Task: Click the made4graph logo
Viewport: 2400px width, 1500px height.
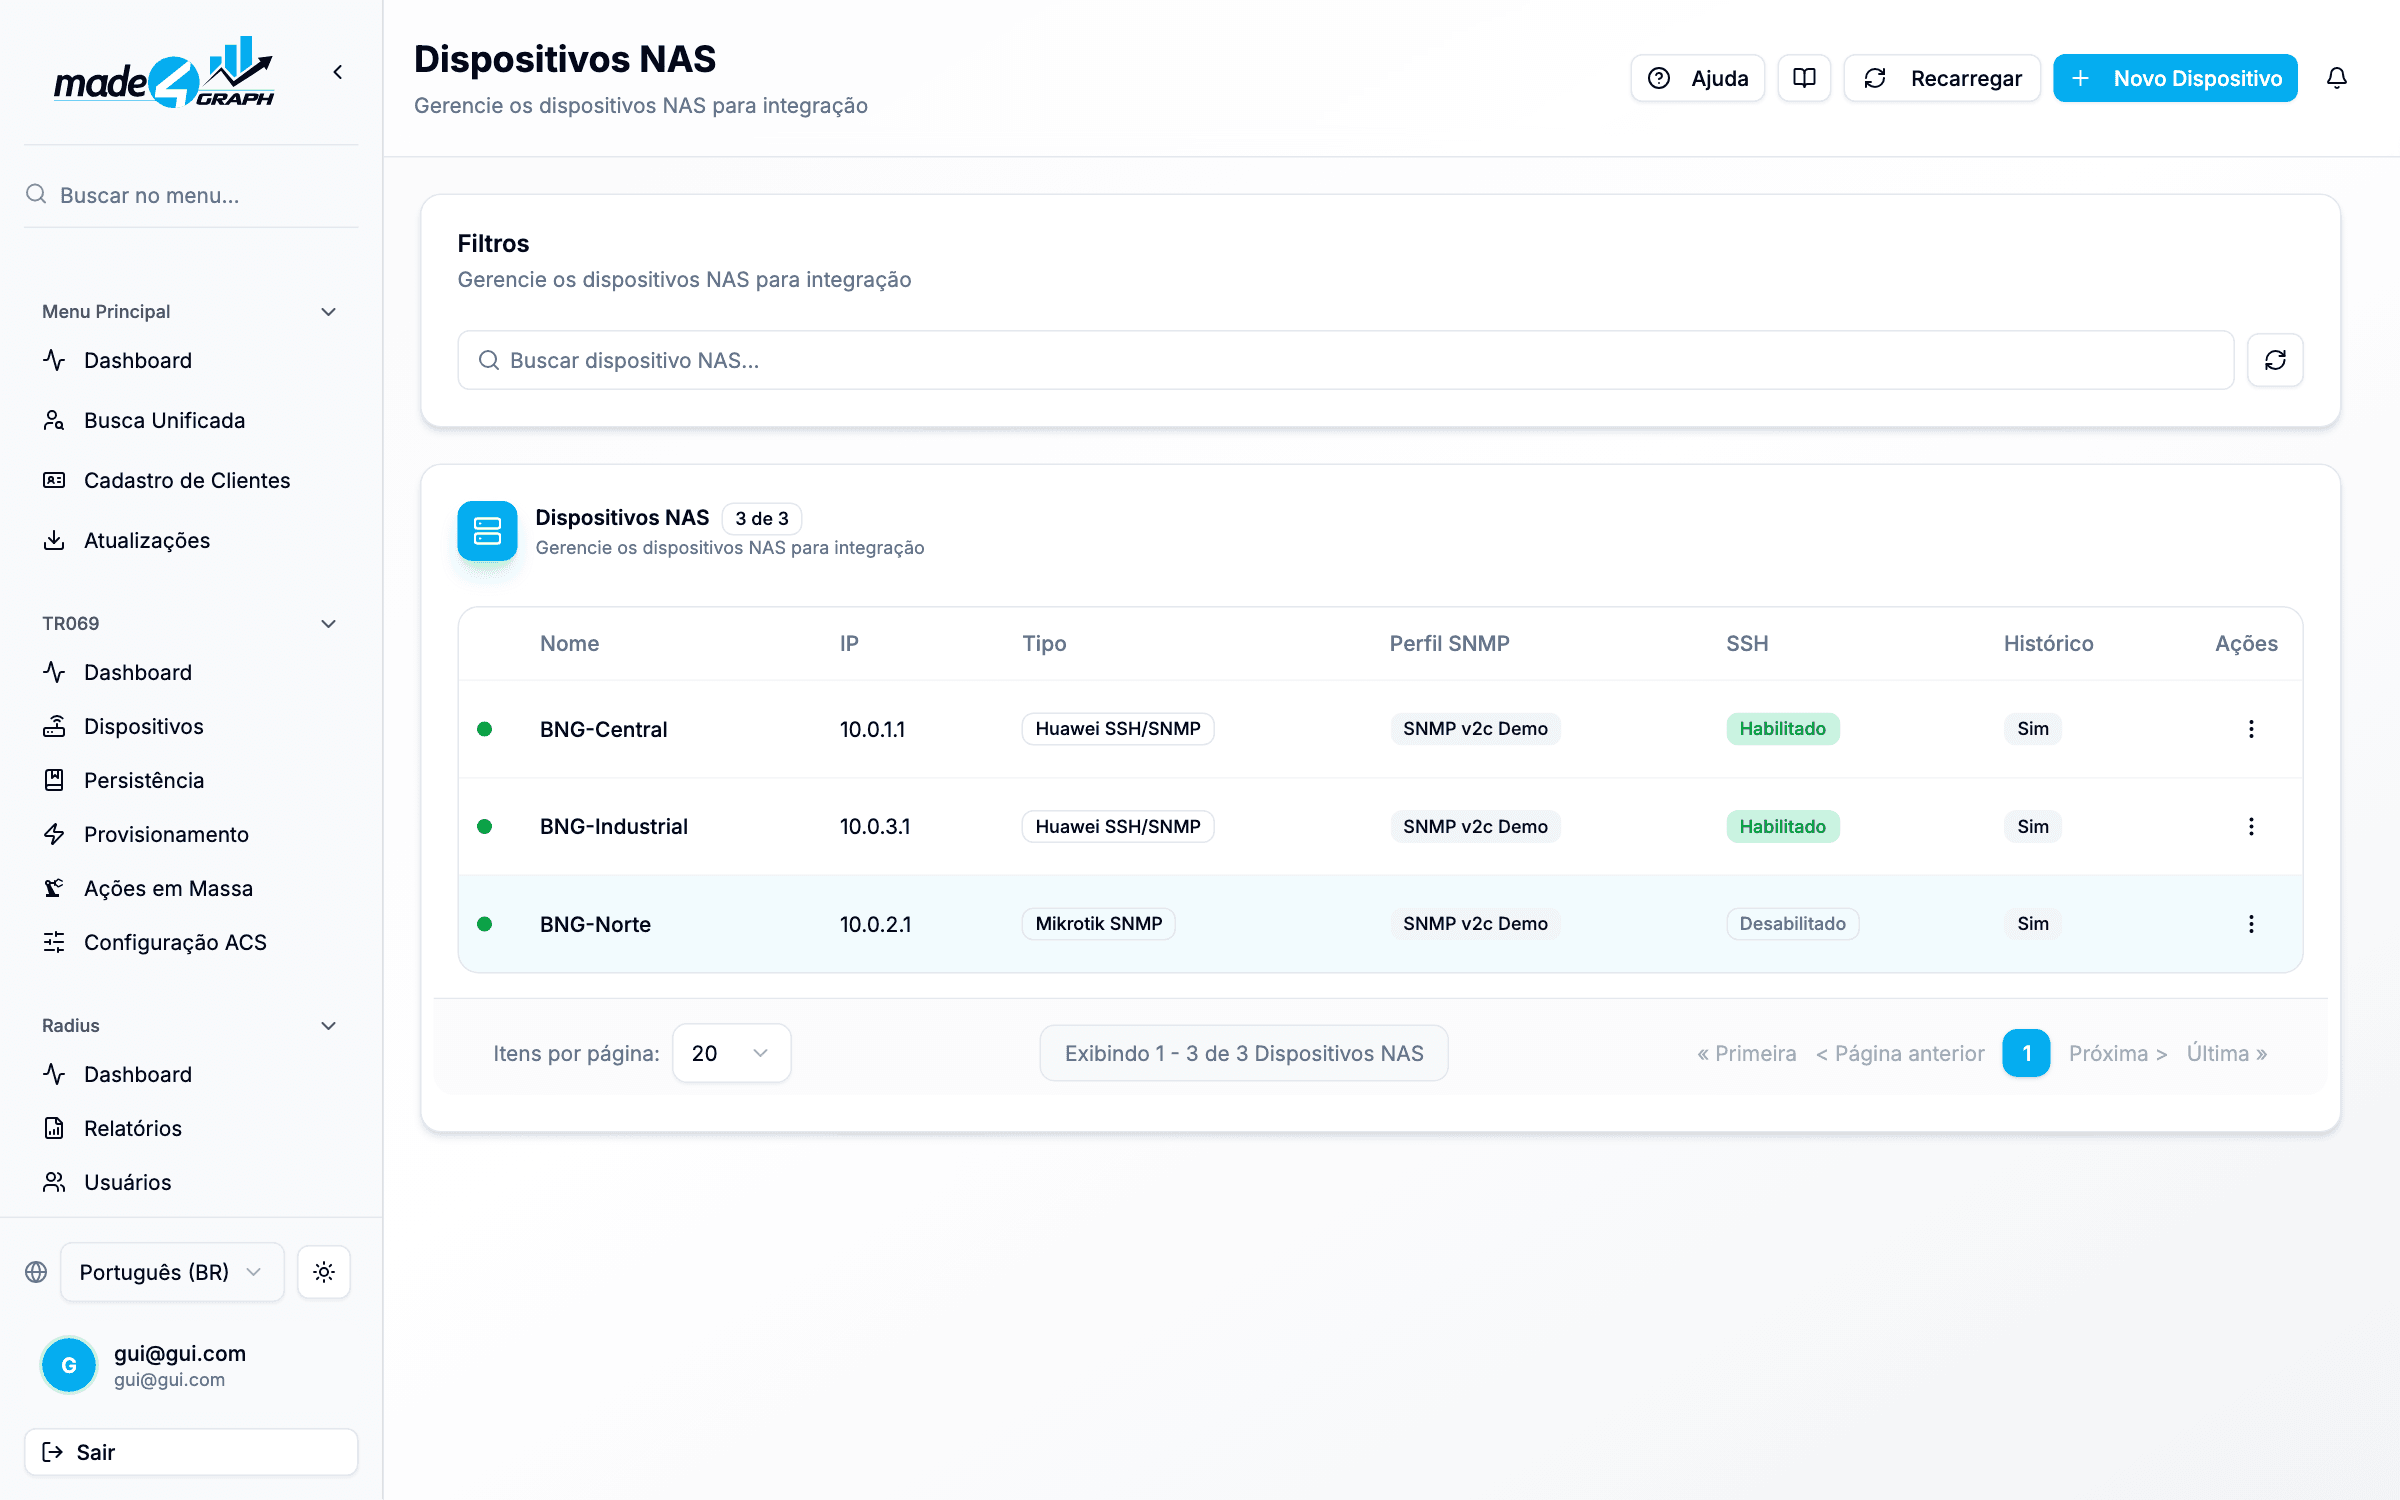Action: (x=164, y=73)
